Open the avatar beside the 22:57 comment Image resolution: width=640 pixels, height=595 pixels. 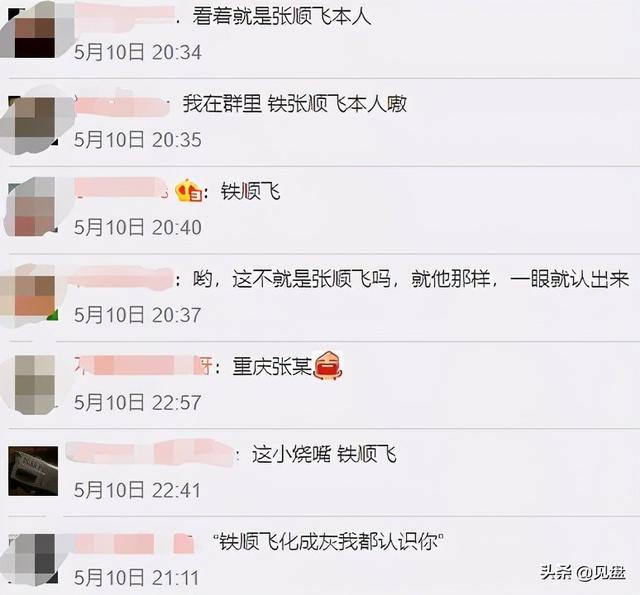coord(35,384)
